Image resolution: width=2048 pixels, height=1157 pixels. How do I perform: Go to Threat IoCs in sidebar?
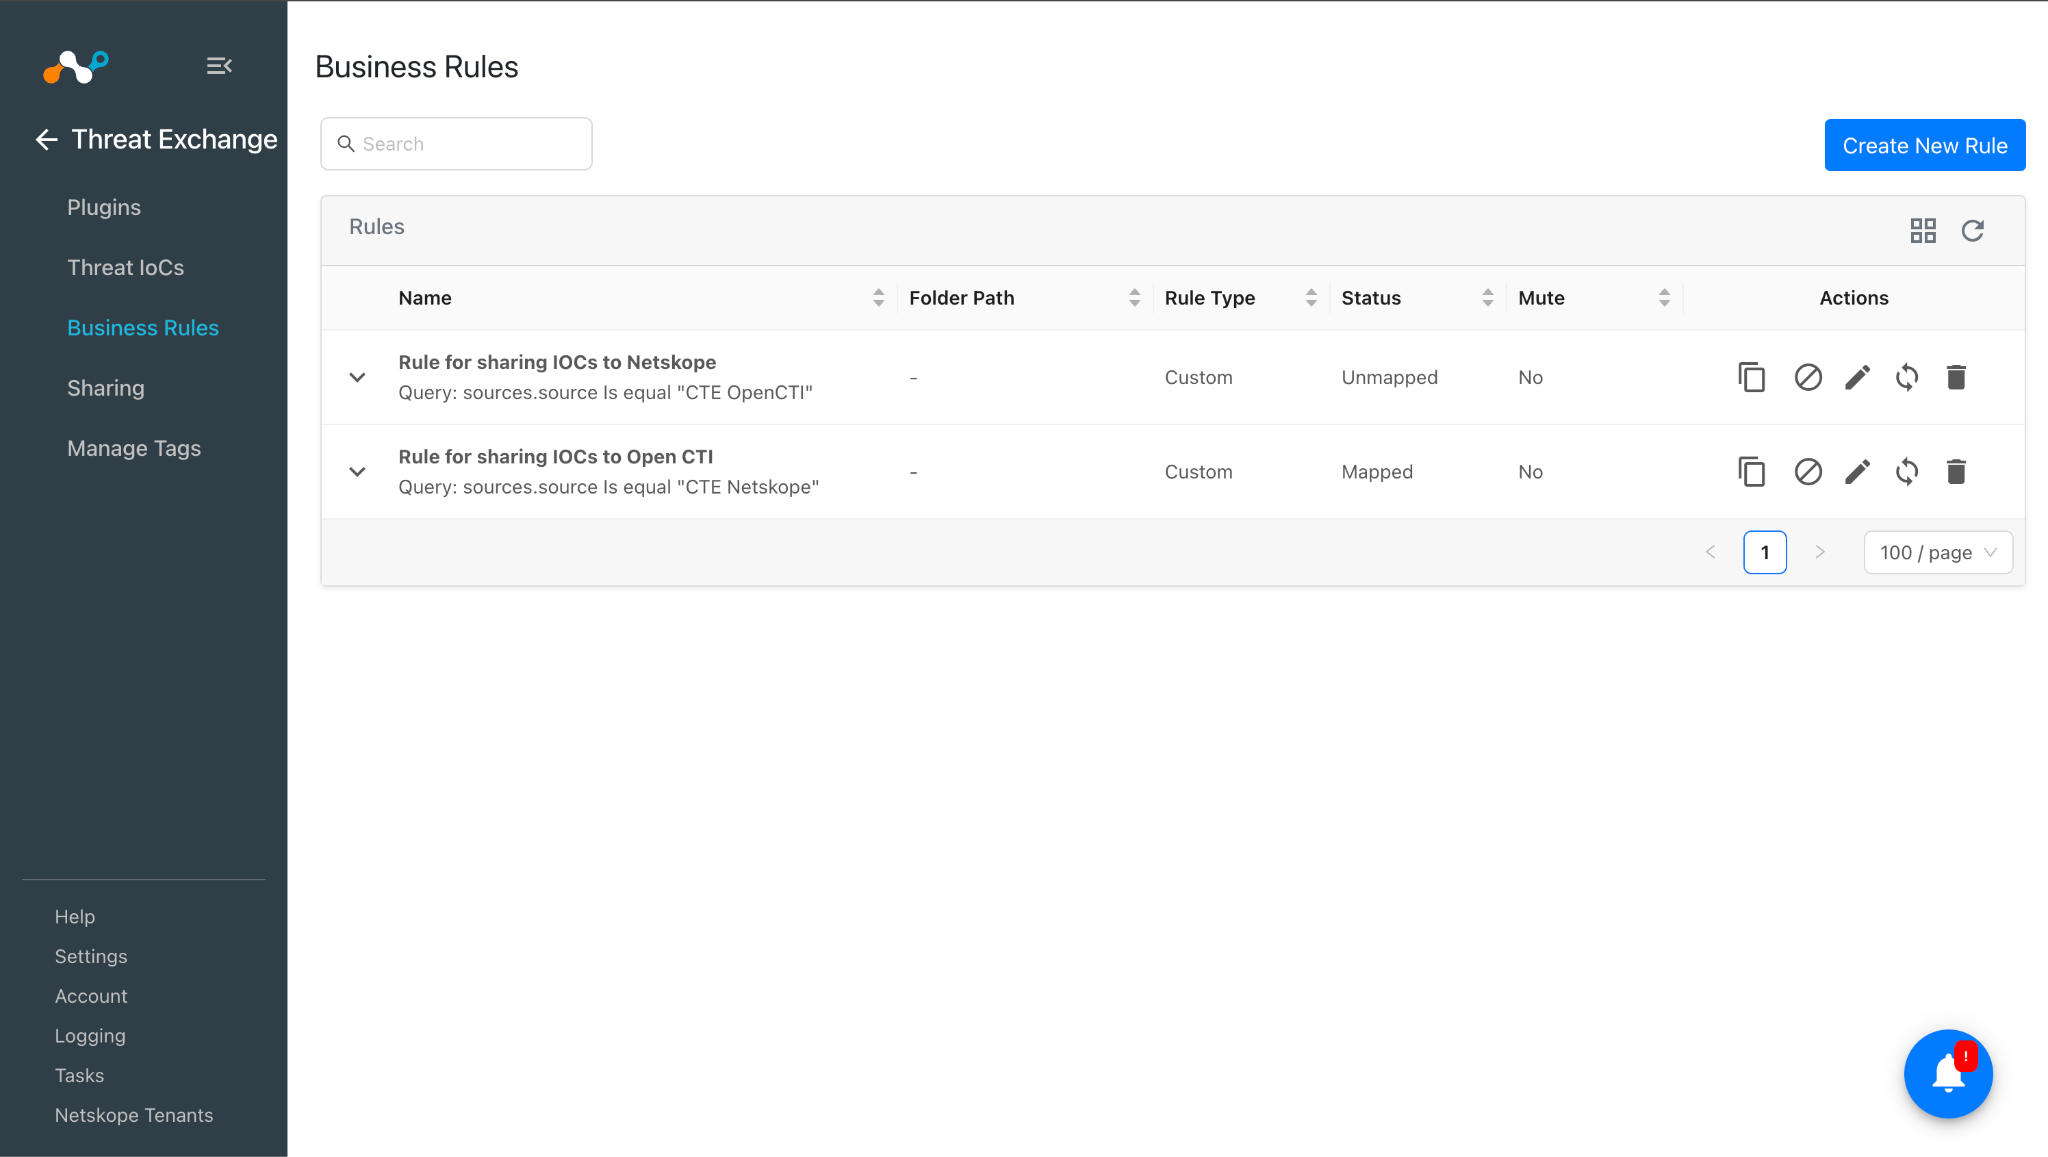[126, 267]
